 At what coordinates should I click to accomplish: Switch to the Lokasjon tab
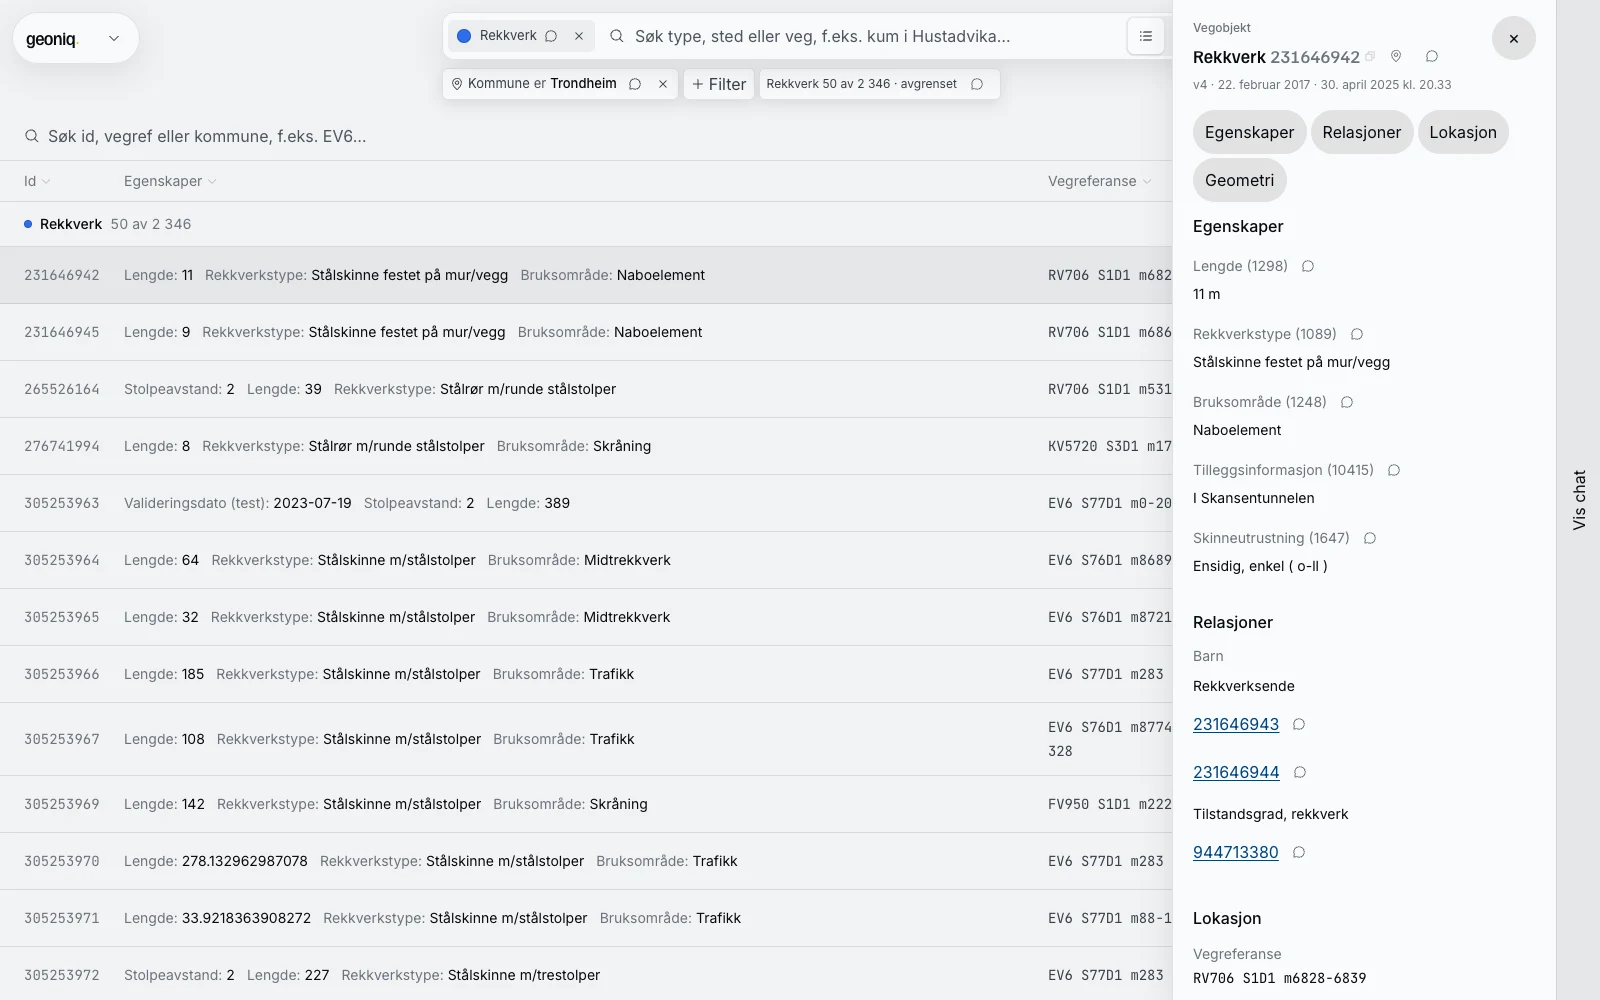pyautogui.click(x=1463, y=132)
